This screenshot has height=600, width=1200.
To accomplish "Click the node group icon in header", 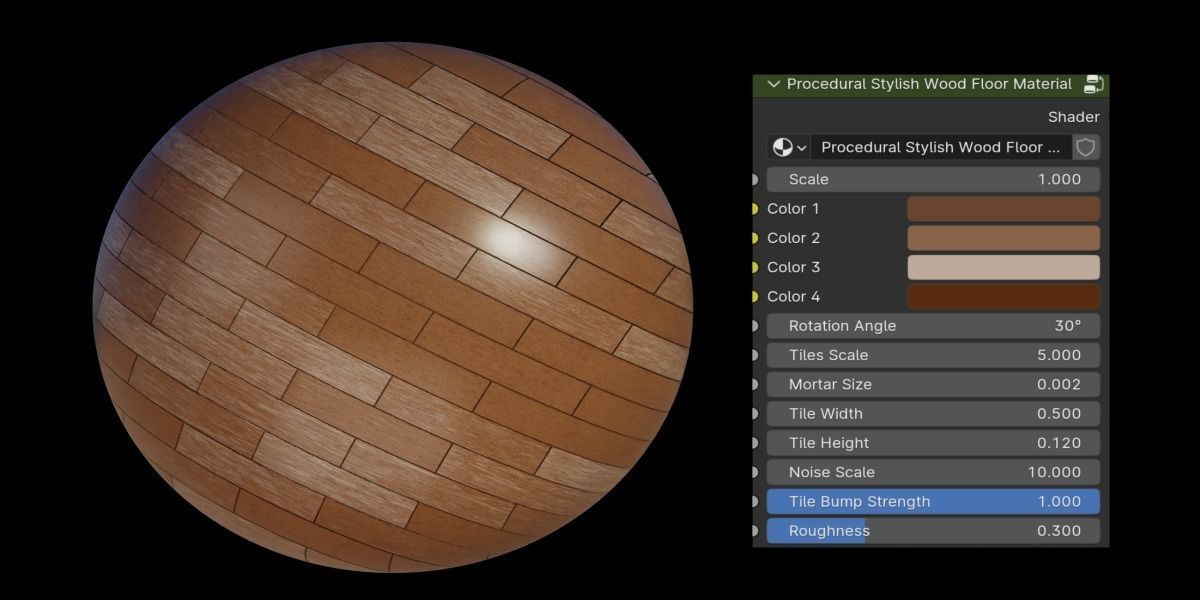I will (x=1093, y=84).
